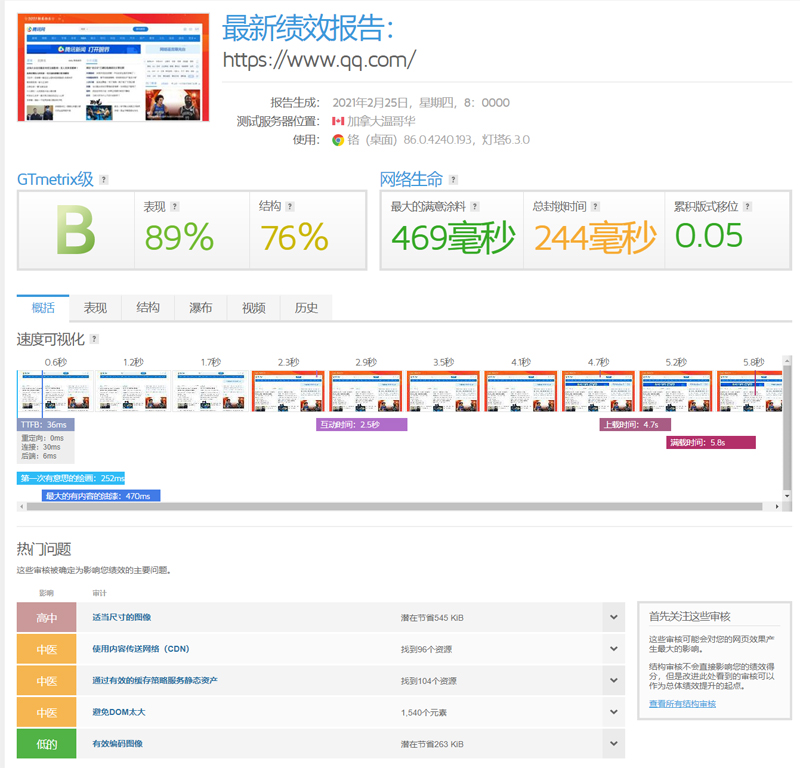
Task: Expand the 适当尺寸的图像 audit row
Action: [613, 617]
